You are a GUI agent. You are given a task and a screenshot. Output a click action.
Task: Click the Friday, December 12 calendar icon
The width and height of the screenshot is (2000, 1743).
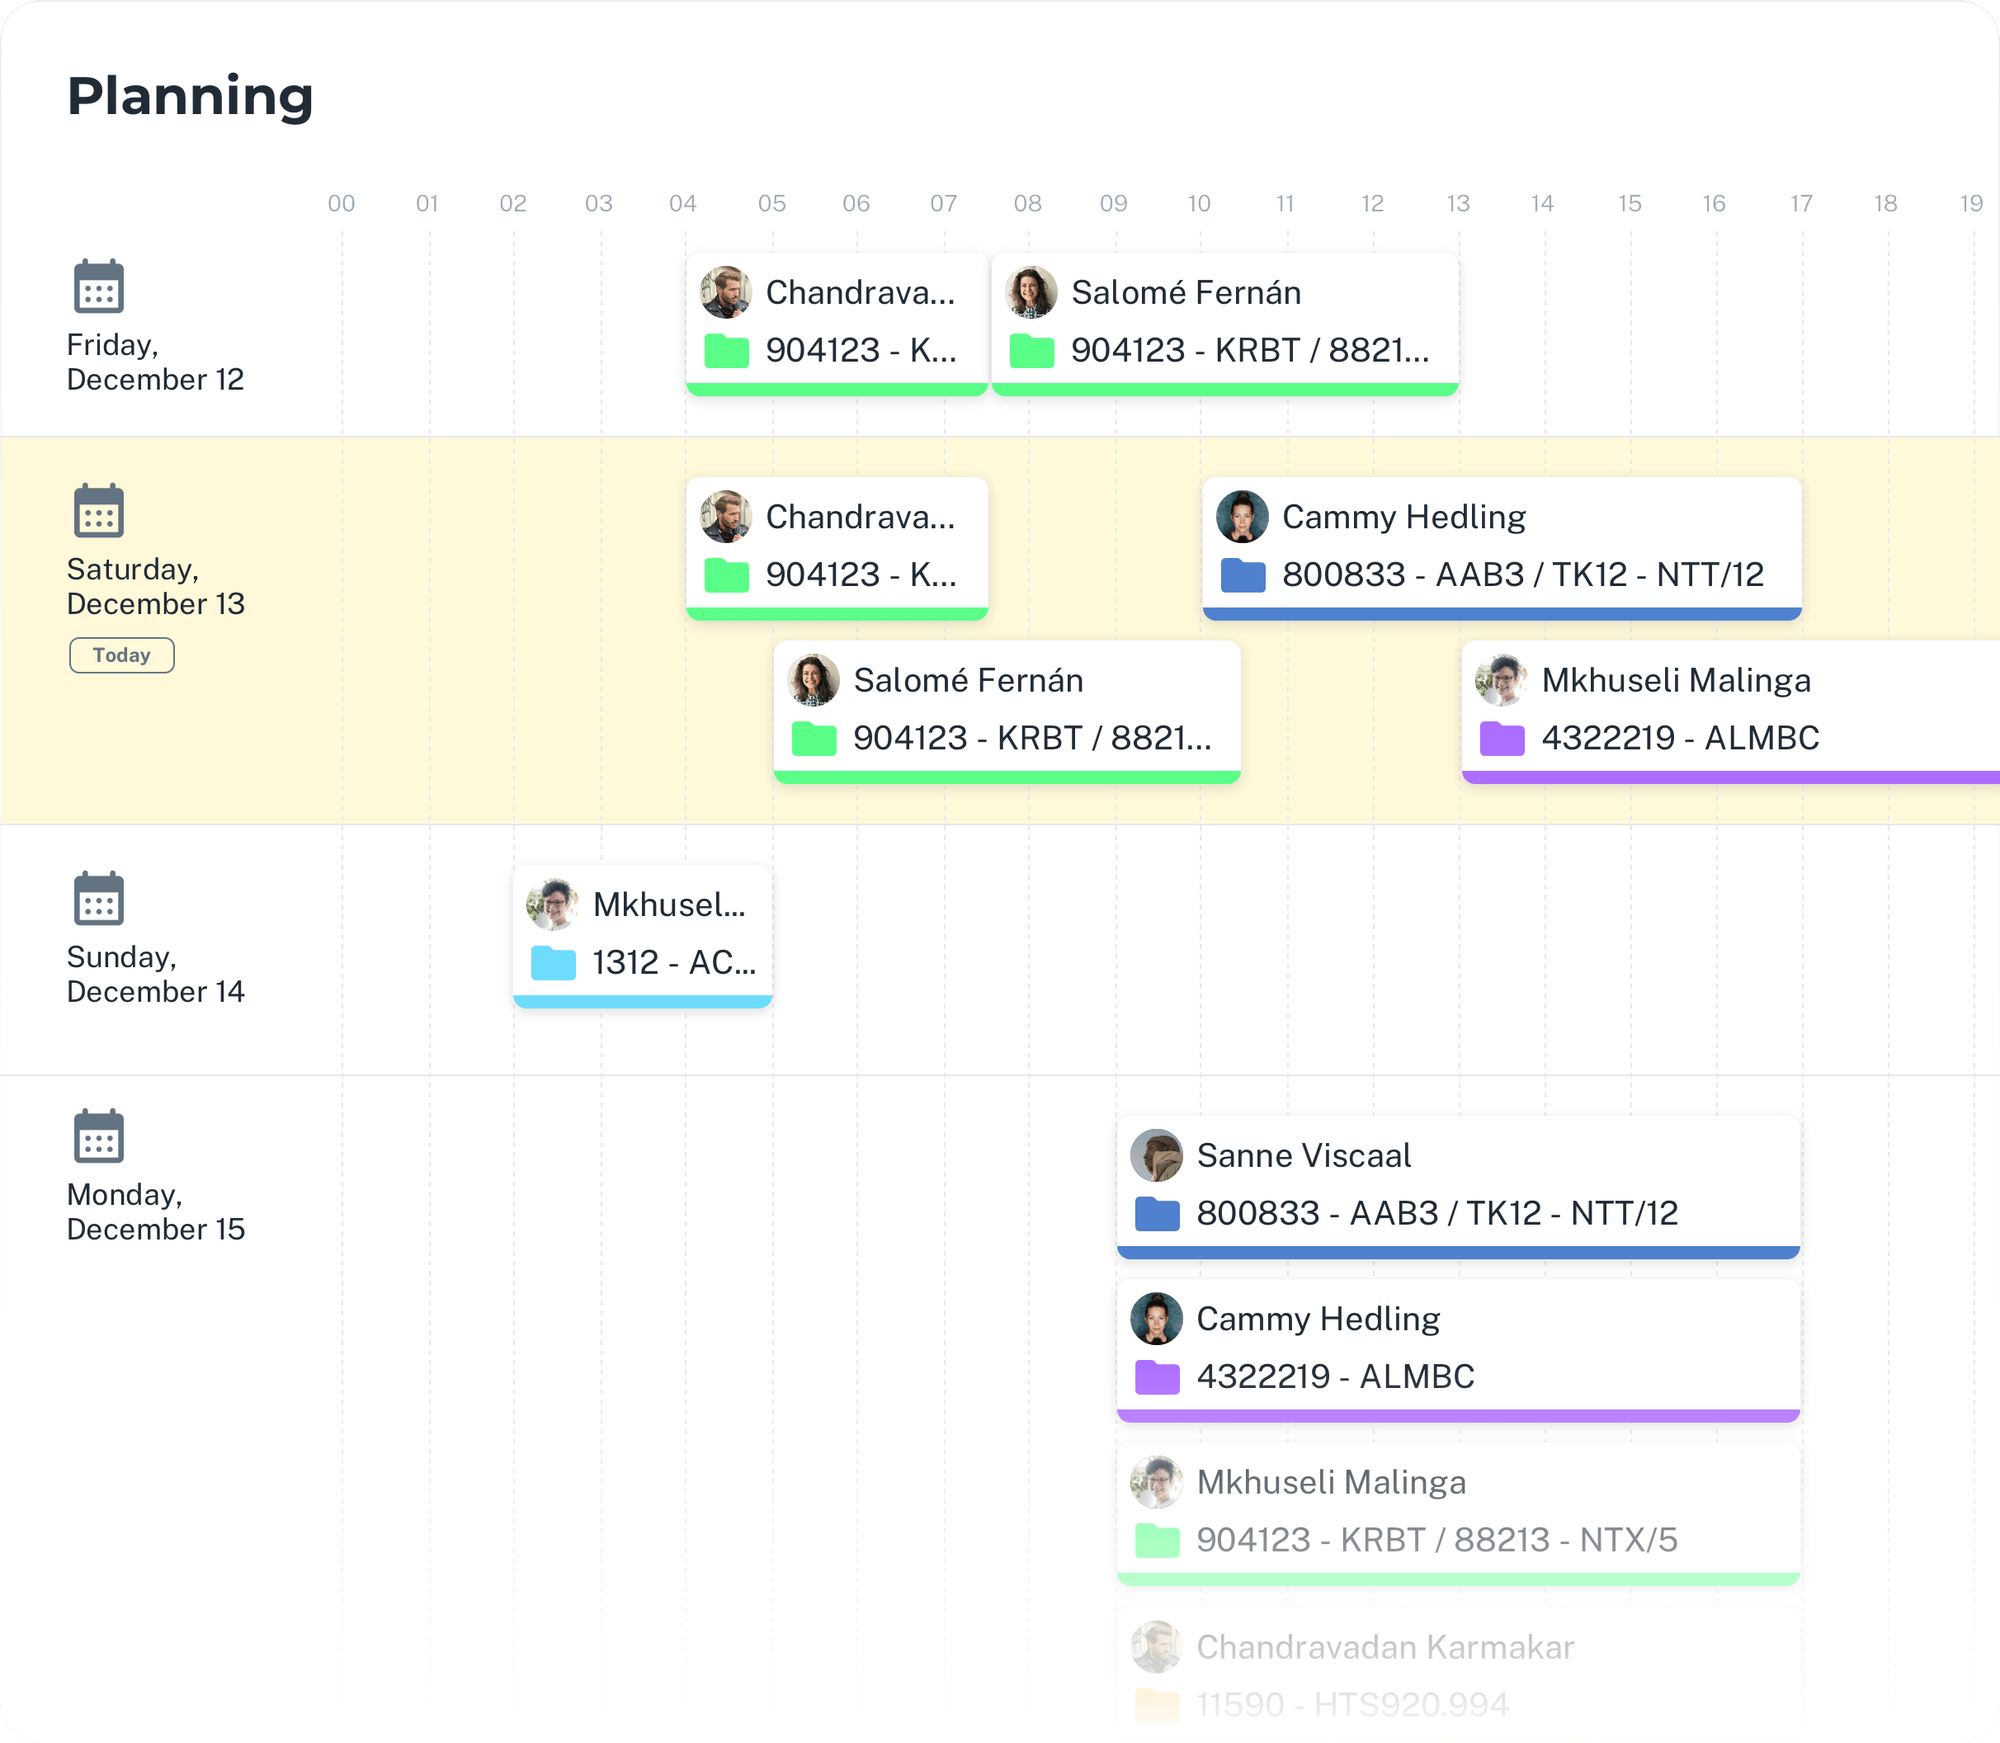(99, 287)
